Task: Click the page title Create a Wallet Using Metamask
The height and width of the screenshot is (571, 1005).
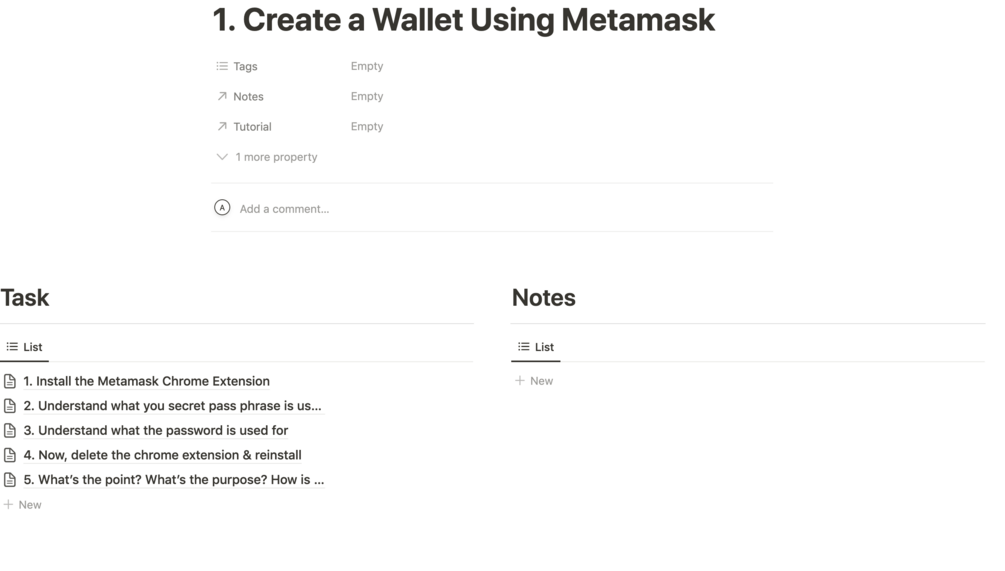Action: click(x=463, y=19)
